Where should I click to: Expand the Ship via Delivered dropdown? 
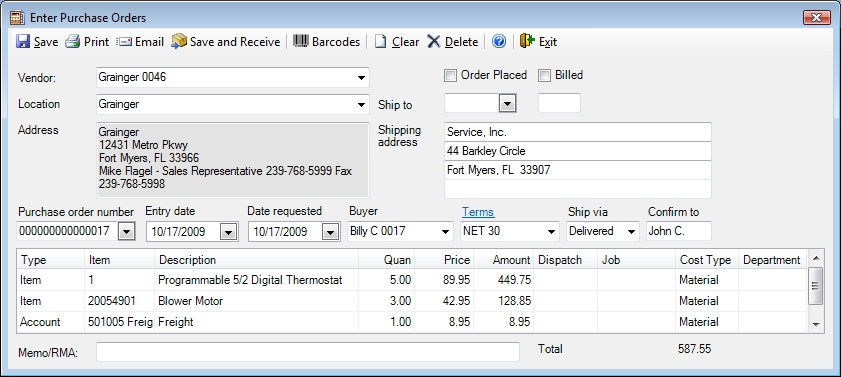(x=631, y=232)
